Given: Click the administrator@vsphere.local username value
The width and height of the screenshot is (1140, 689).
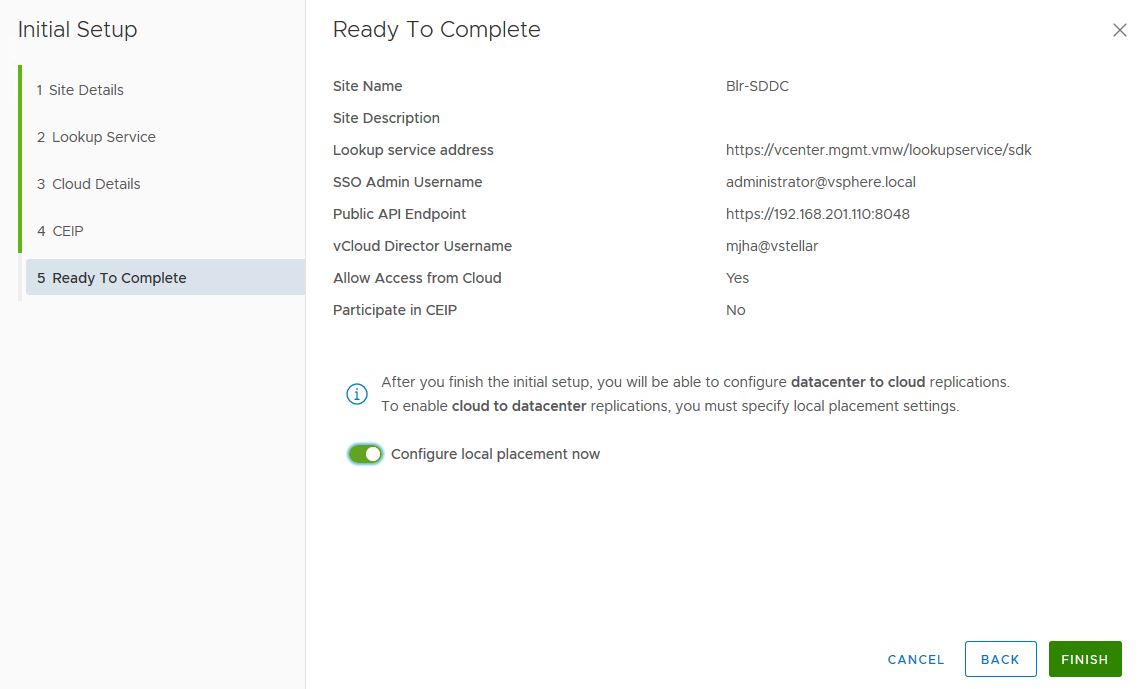Looking at the screenshot, I should click(x=820, y=182).
